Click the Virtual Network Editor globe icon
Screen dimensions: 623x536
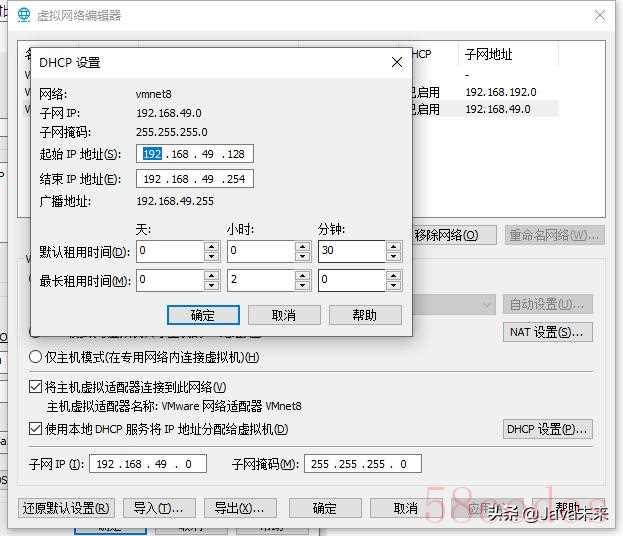pos(23,15)
